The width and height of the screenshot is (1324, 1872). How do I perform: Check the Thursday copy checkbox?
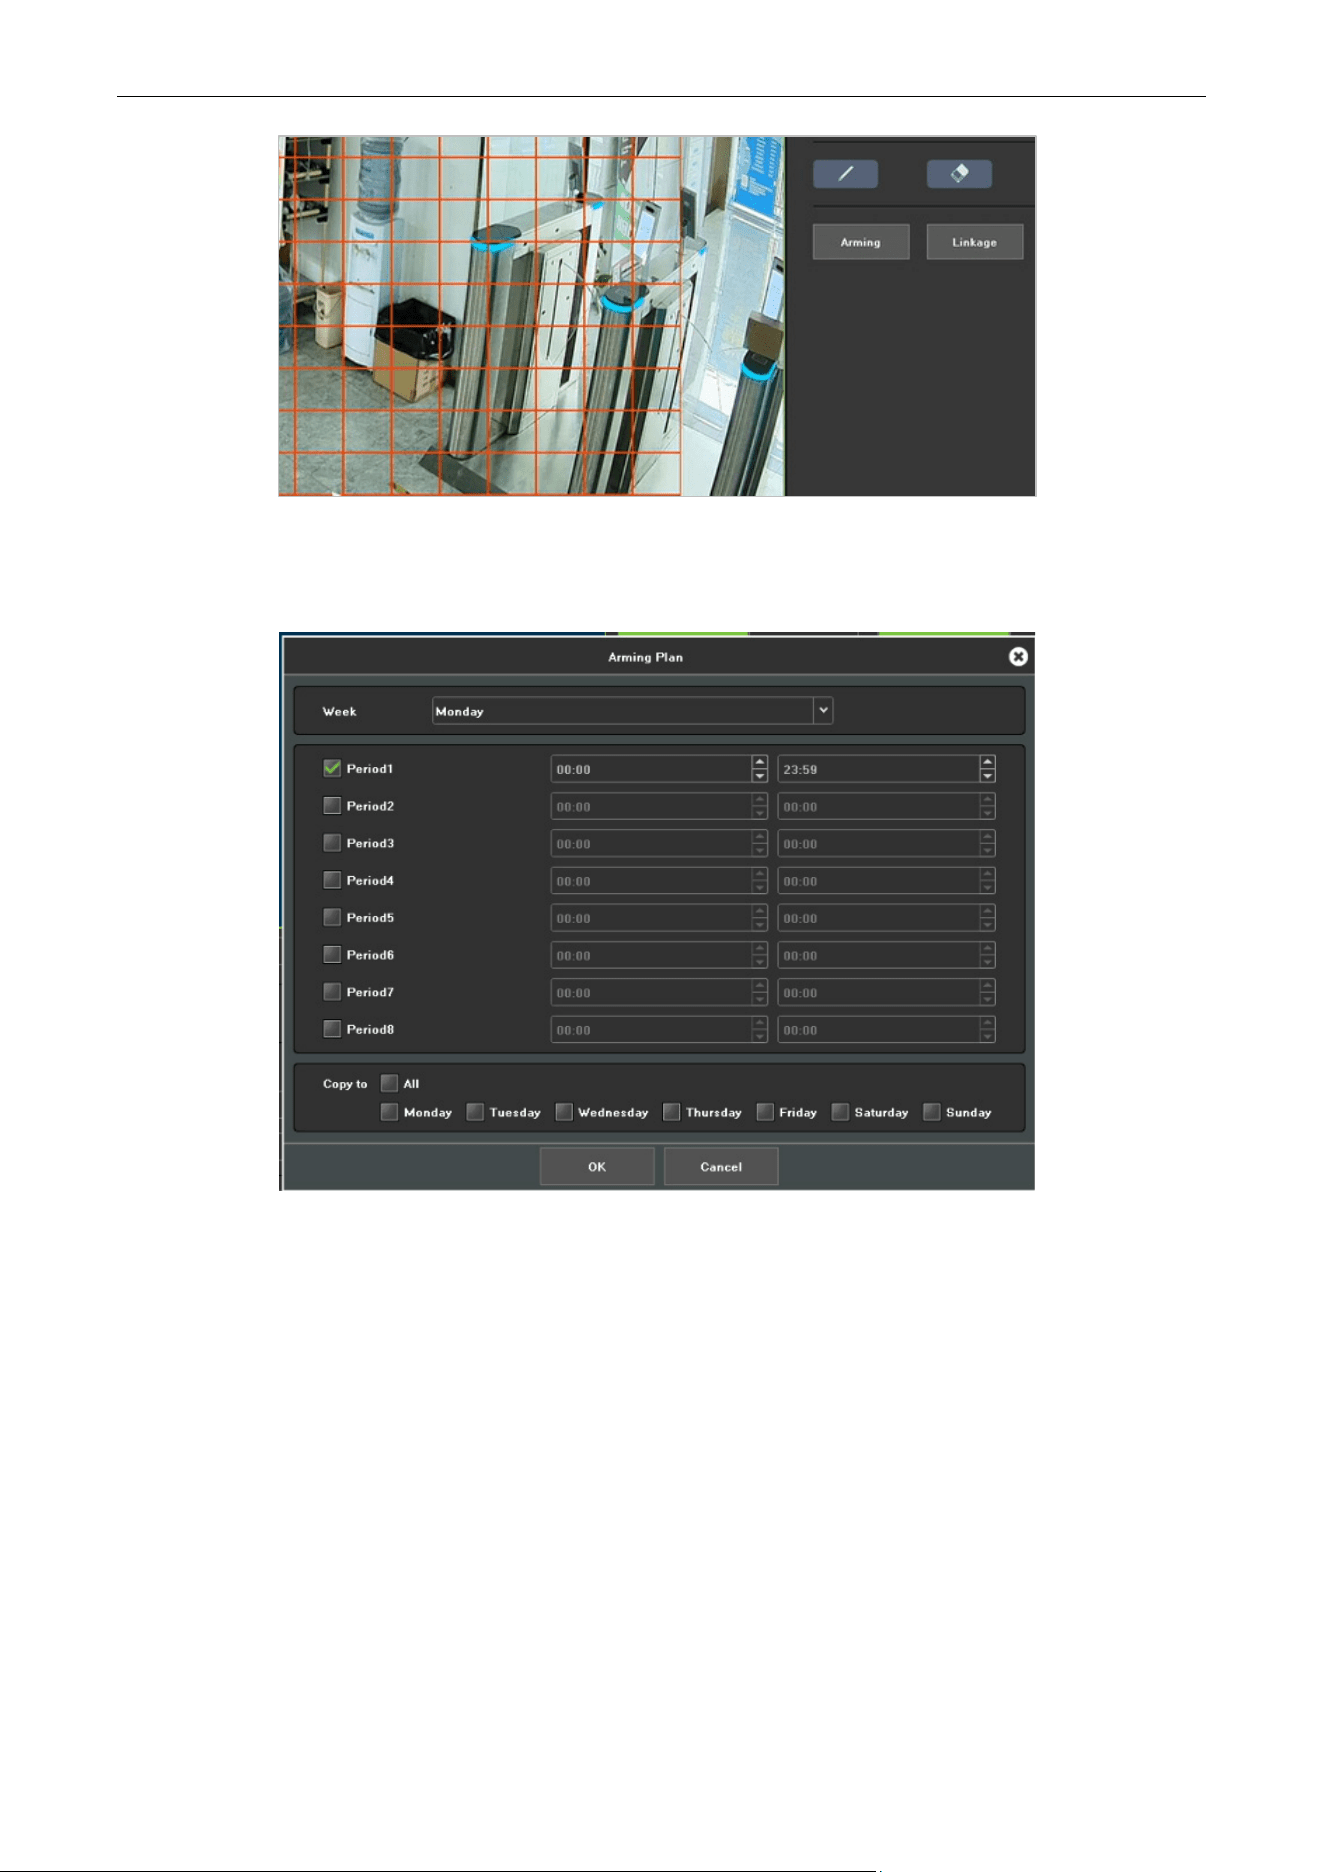pyautogui.click(x=671, y=1112)
